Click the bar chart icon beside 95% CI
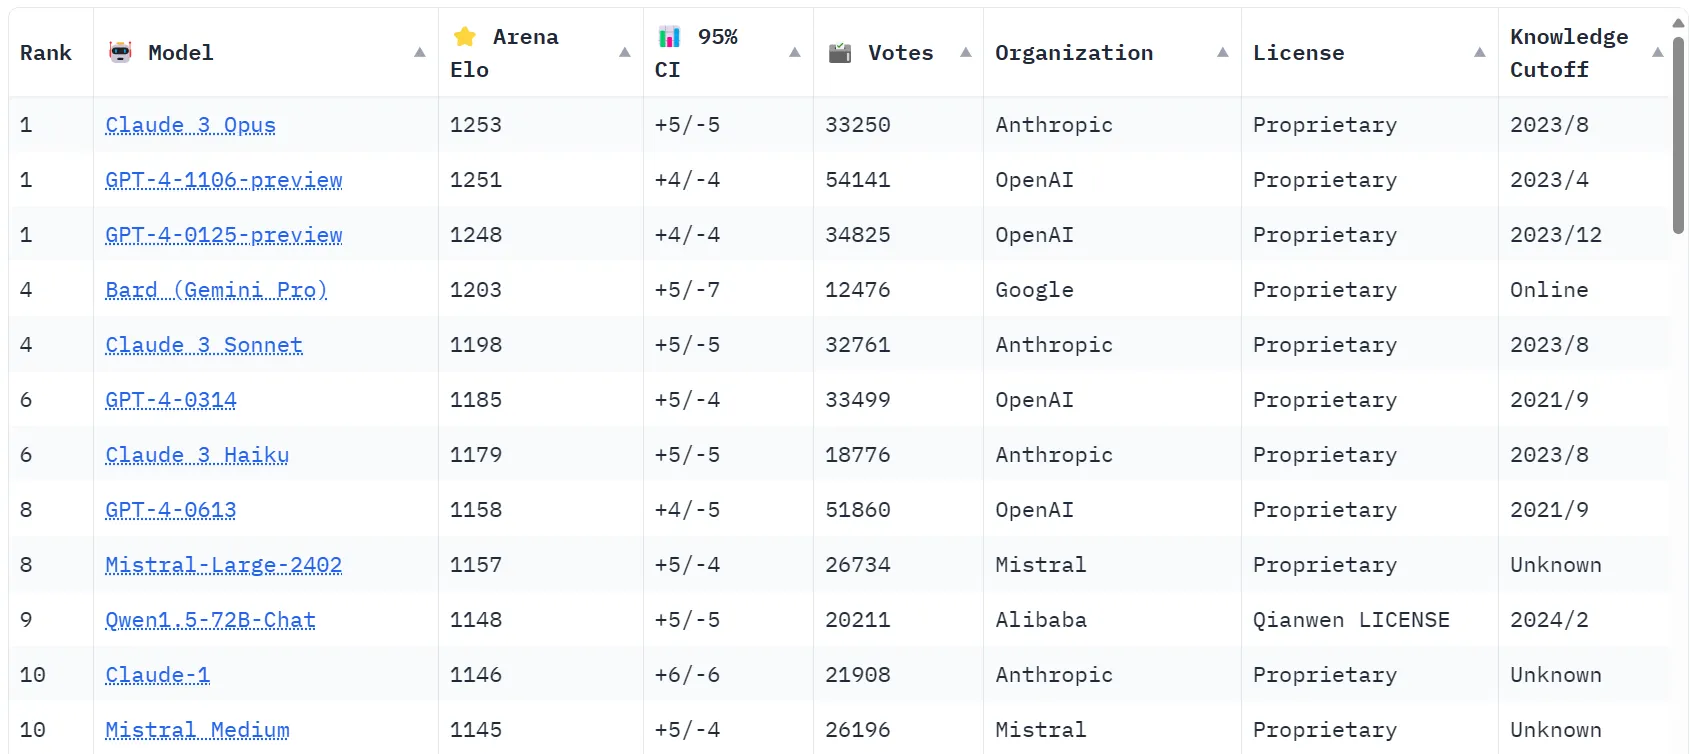 (672, 36)
